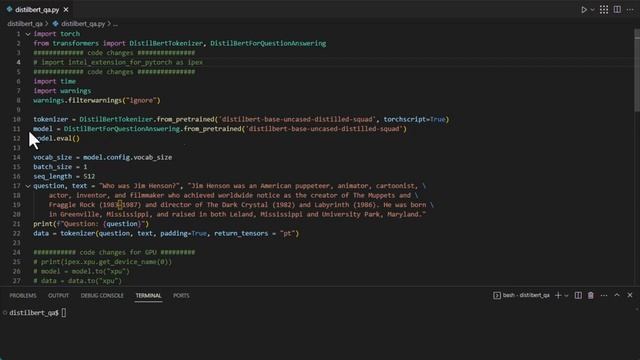Click the Python file icon on tab

tap(9, 9)
